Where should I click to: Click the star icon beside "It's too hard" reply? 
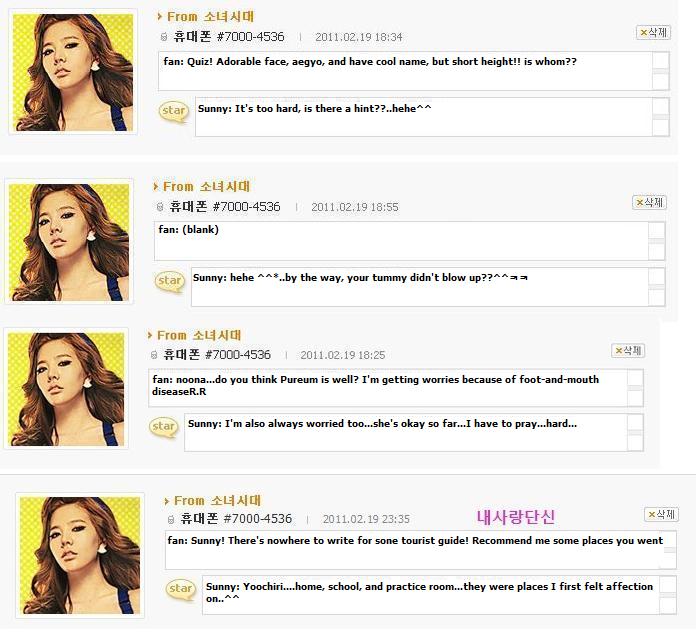point(174,112)
